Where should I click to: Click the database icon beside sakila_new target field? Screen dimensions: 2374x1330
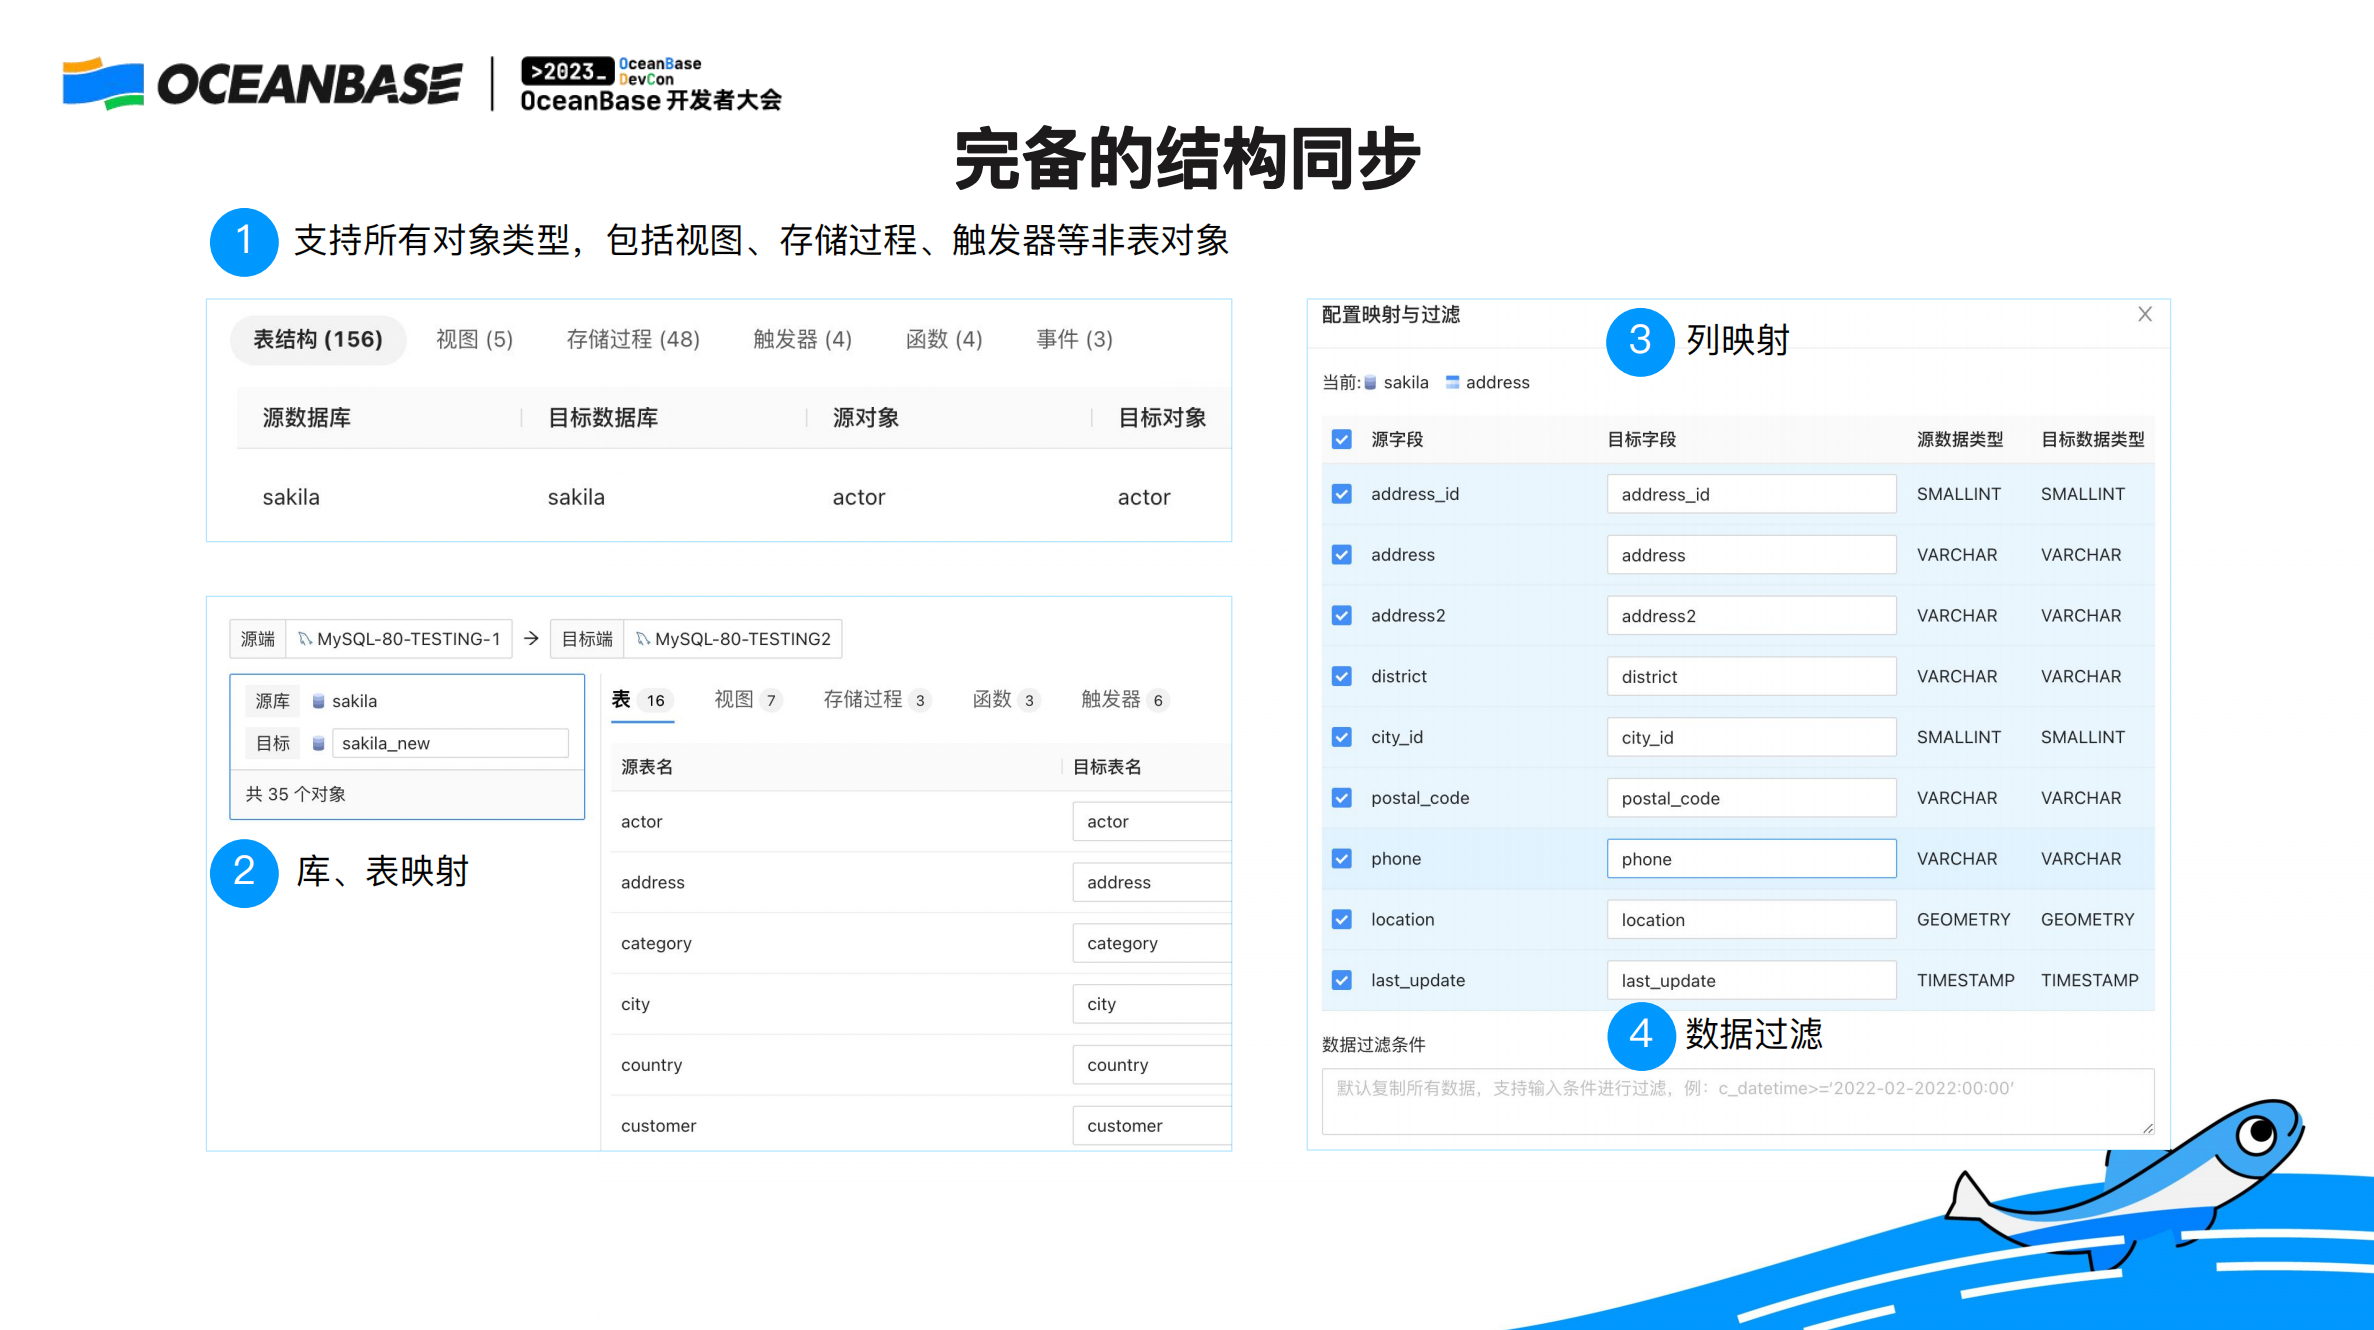pyautogui.click(x=317, y=742)
